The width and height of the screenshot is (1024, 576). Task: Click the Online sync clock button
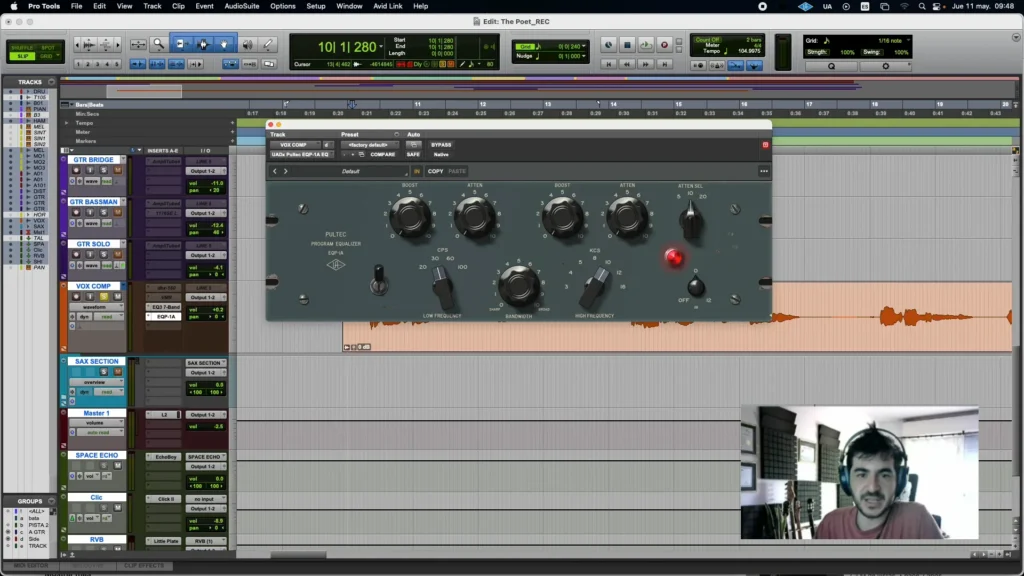tap(608, 44)
